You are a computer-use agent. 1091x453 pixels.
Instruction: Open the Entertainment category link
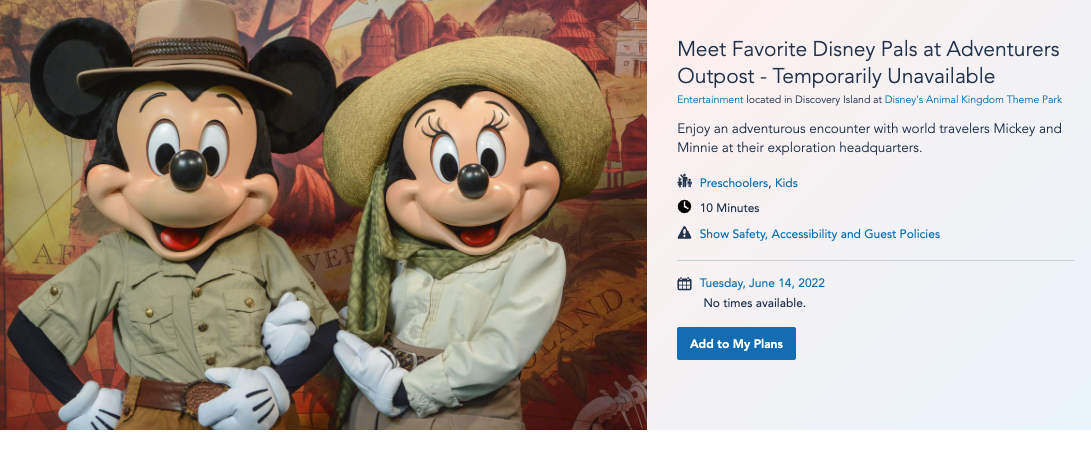coord(710,100)
